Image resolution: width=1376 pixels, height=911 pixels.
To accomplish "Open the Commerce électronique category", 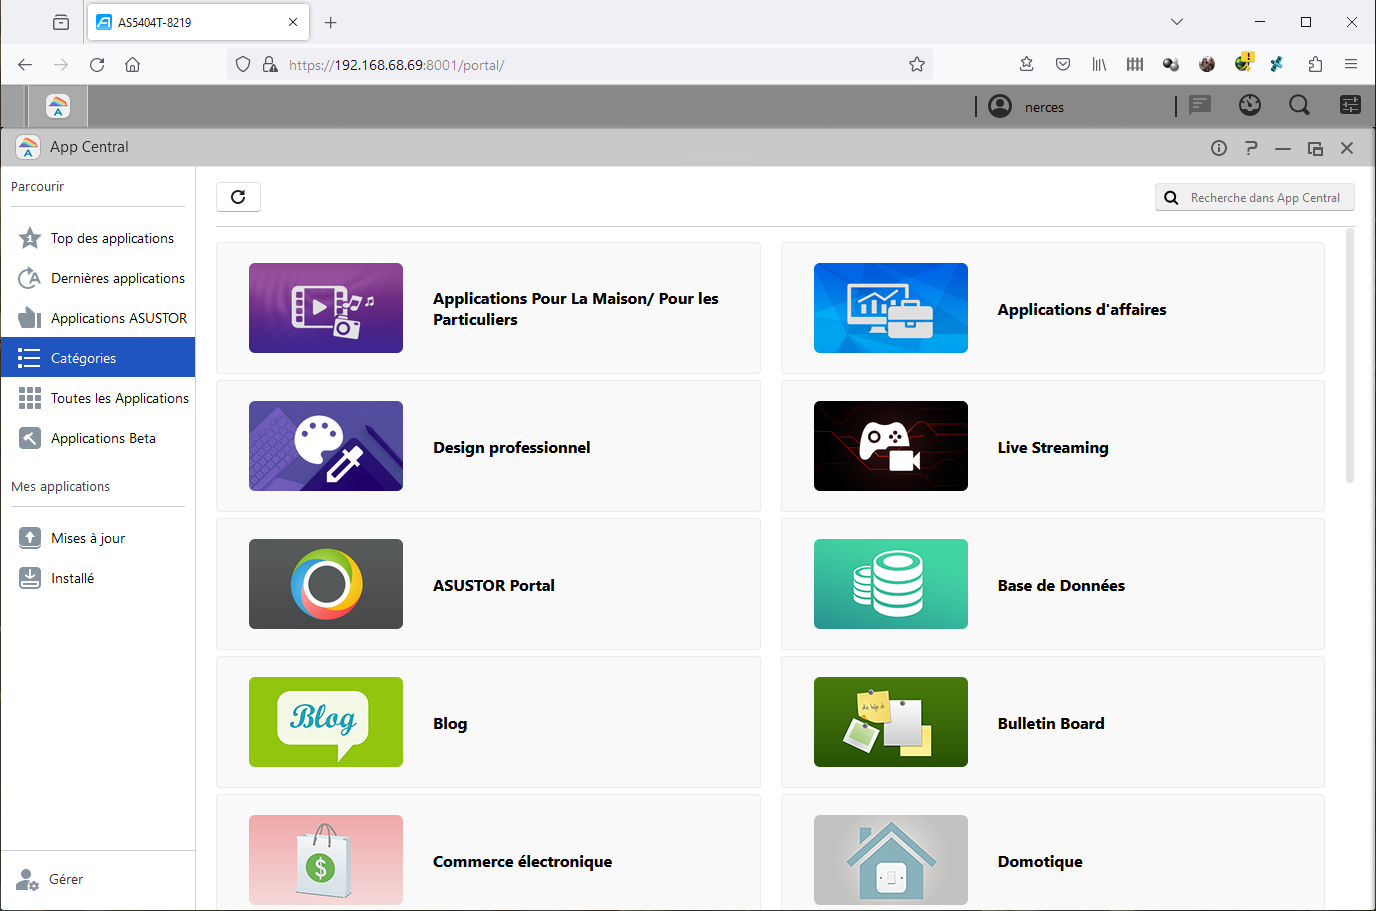I will coord(488,853).
